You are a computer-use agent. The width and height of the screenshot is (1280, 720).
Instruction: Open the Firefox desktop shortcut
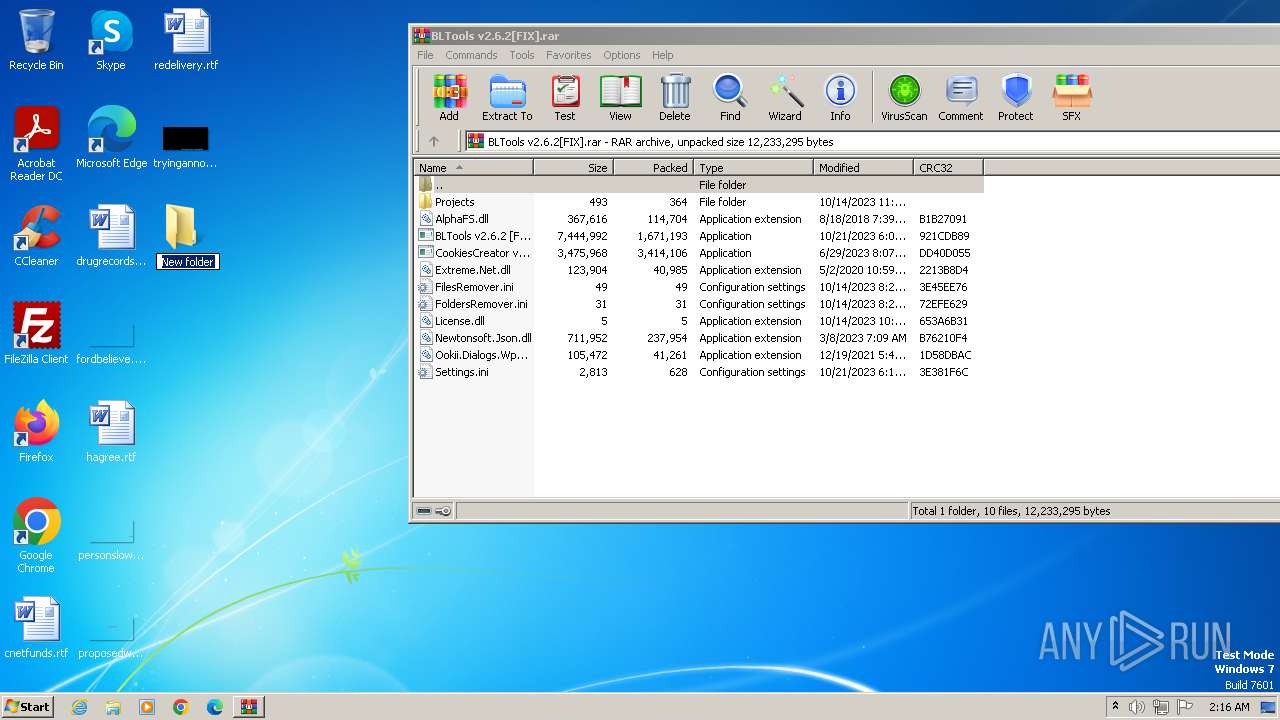pyautogui.click(x=36, y=432)
